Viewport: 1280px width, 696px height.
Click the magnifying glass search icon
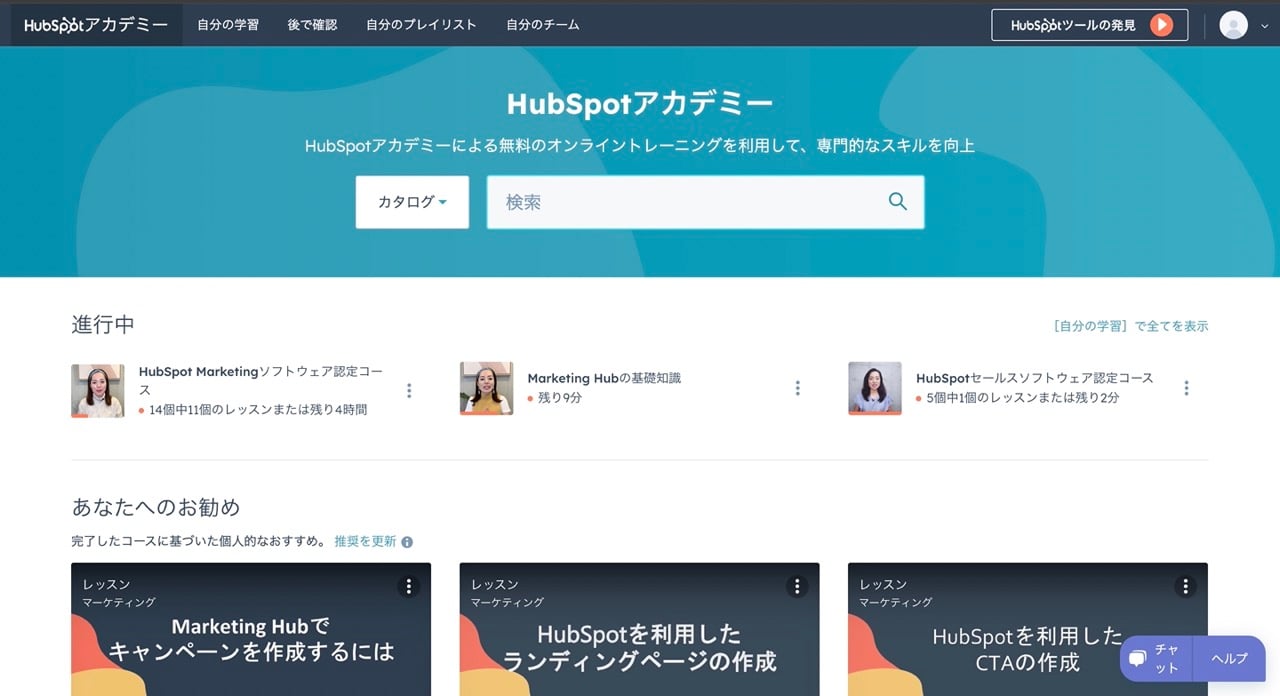coord(898,202)
